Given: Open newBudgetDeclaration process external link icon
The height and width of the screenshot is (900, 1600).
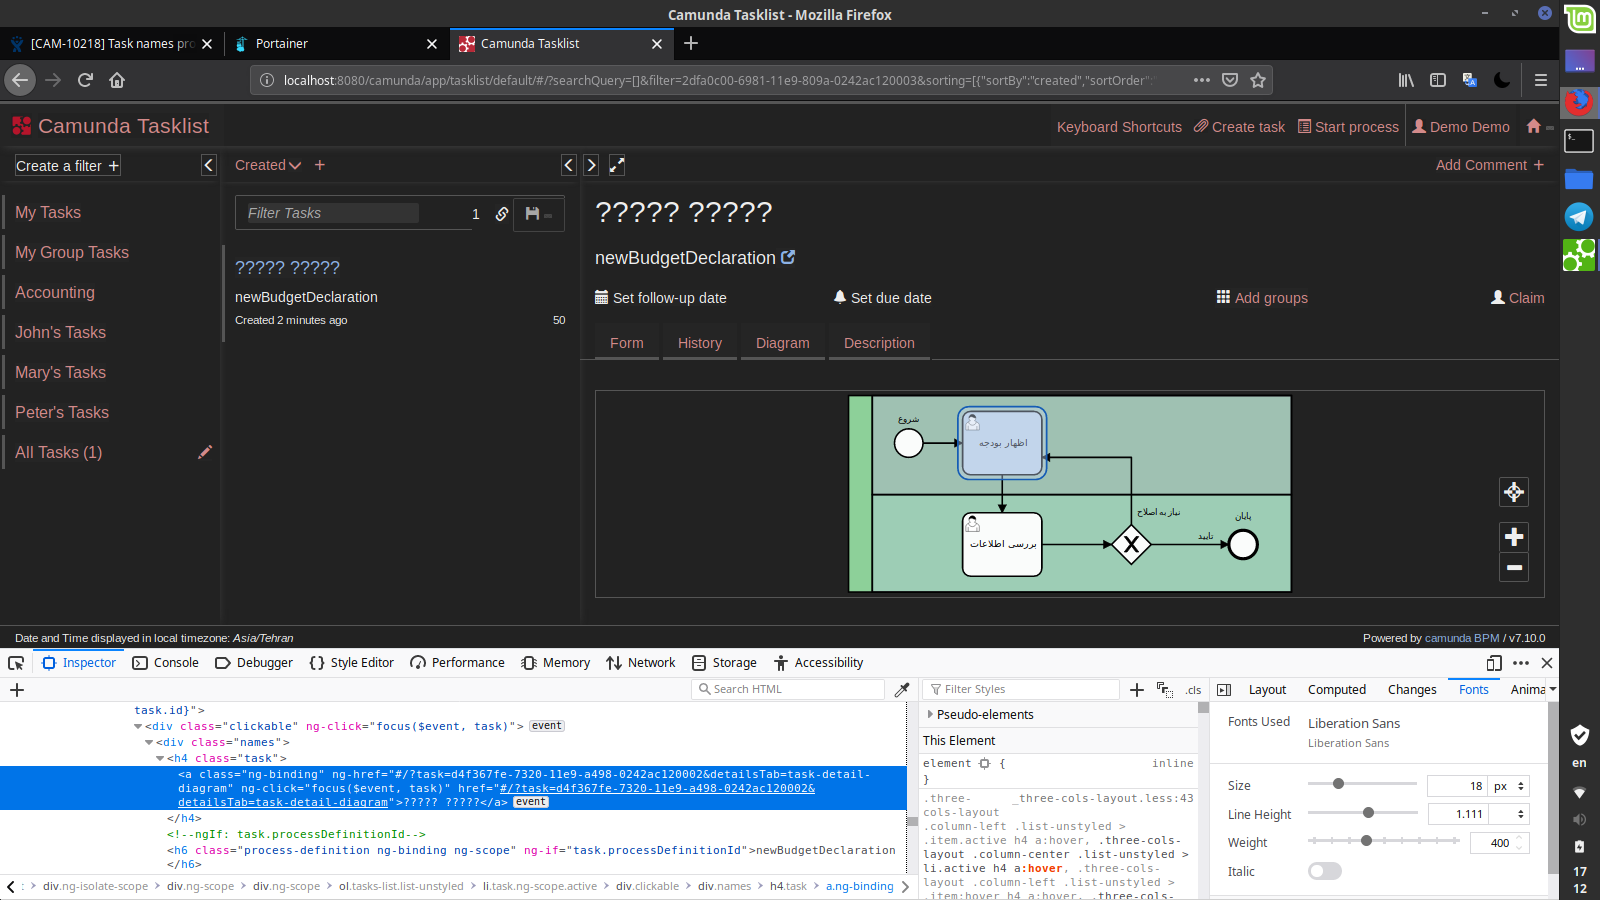Looking at the screenshot, I should click(x=788, y=257).
